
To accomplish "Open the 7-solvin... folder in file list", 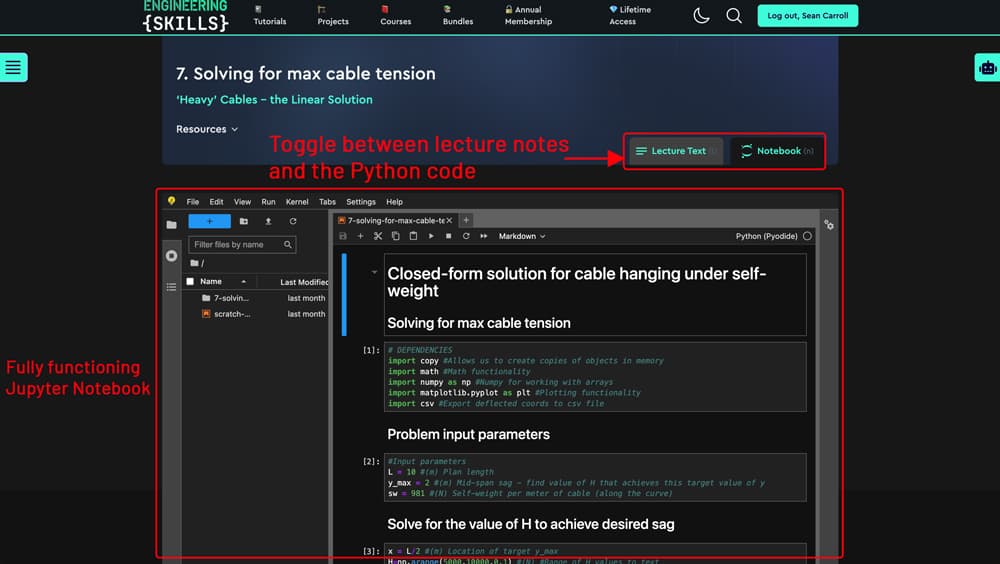I will pos(255,298).
